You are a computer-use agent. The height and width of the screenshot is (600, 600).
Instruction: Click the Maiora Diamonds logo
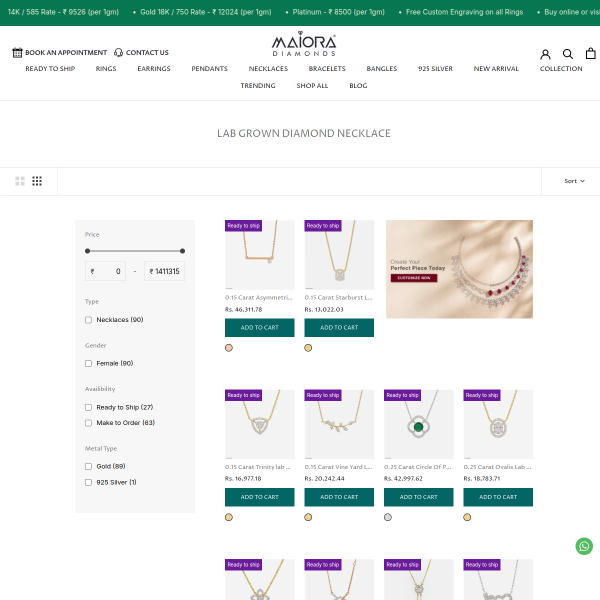click(x=304, y=44)
